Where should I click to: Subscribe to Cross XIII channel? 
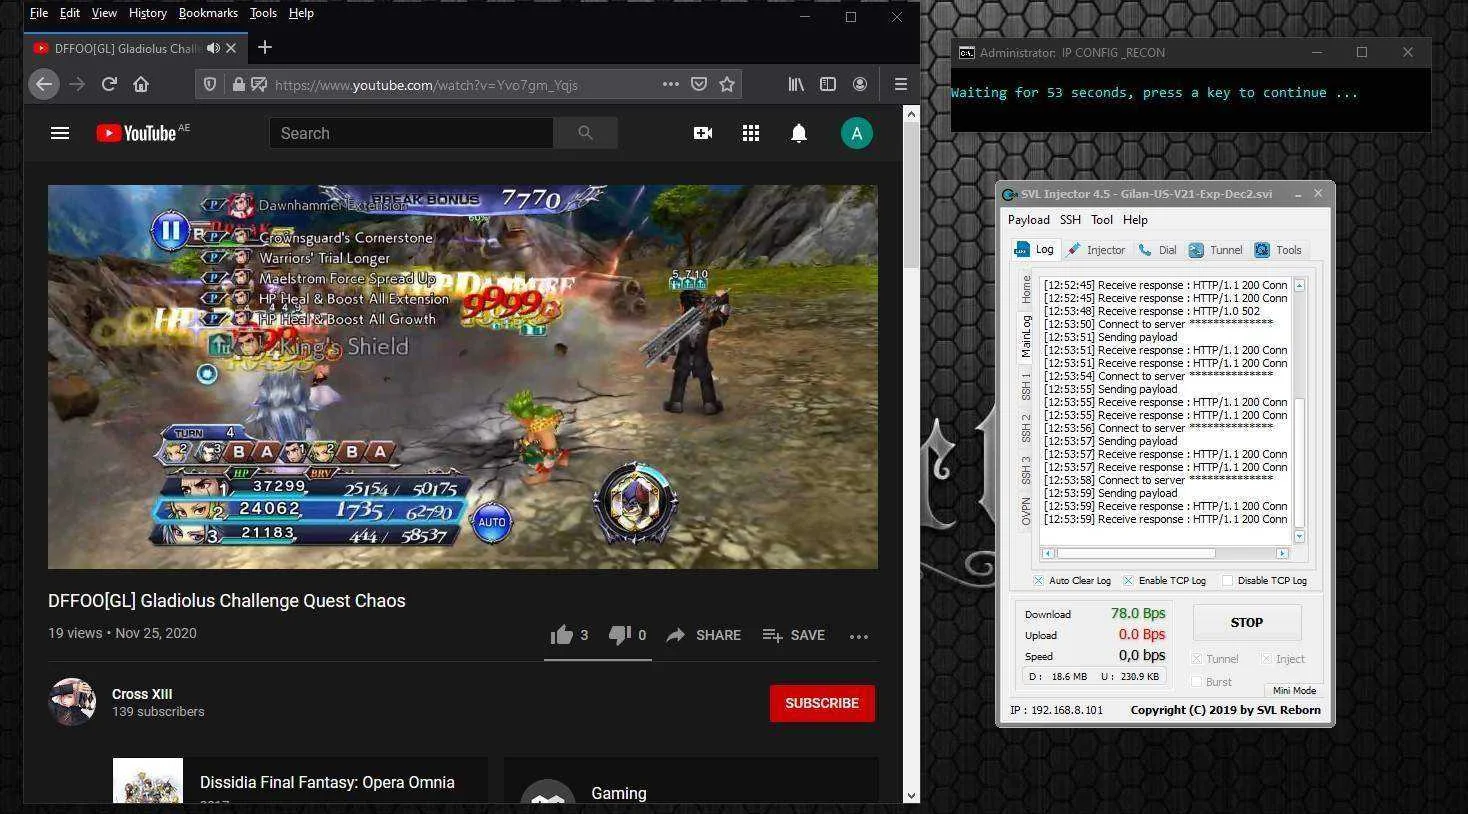[x=822, y=703]
